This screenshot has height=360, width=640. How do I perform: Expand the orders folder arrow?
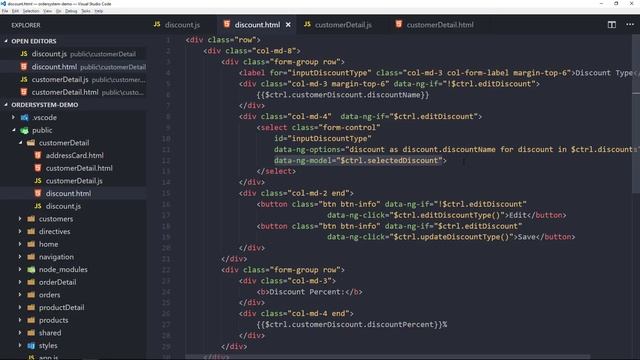(20, 295)
